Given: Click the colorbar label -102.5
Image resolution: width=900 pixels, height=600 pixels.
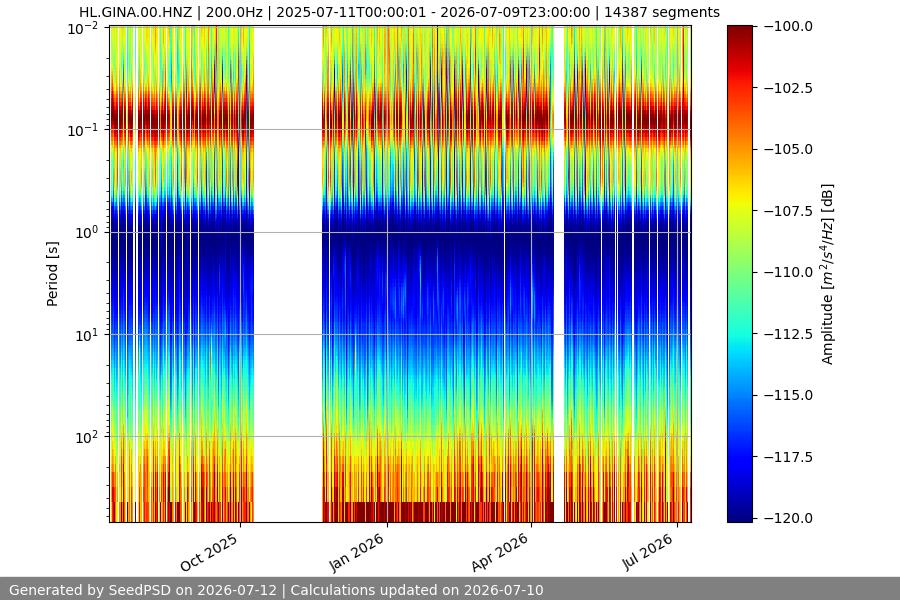Looking at the screenshot, I should tap(788, 88).
